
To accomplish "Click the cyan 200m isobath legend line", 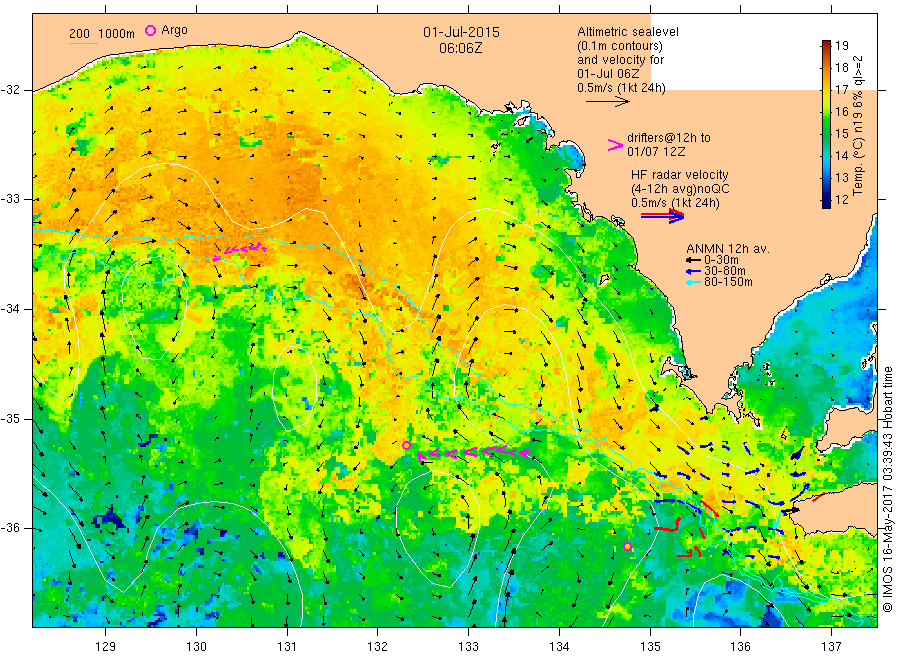I will coord(83,42).
